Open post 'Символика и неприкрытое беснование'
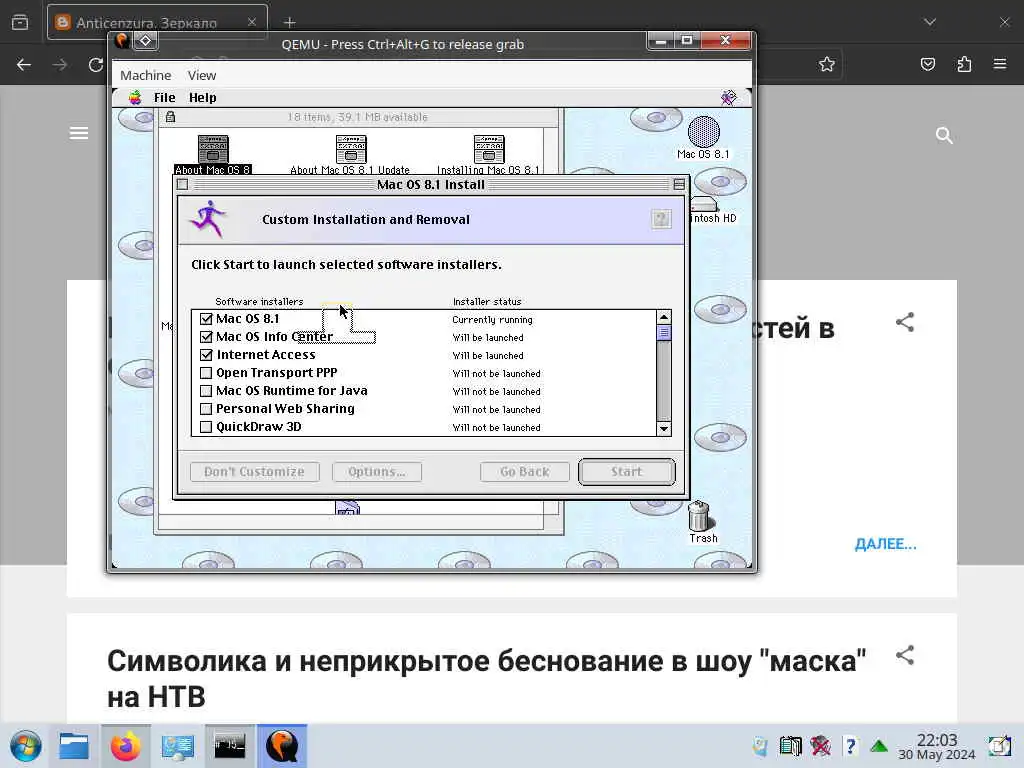The height and width of the screenshot is (768, 1024). [487, 679]
